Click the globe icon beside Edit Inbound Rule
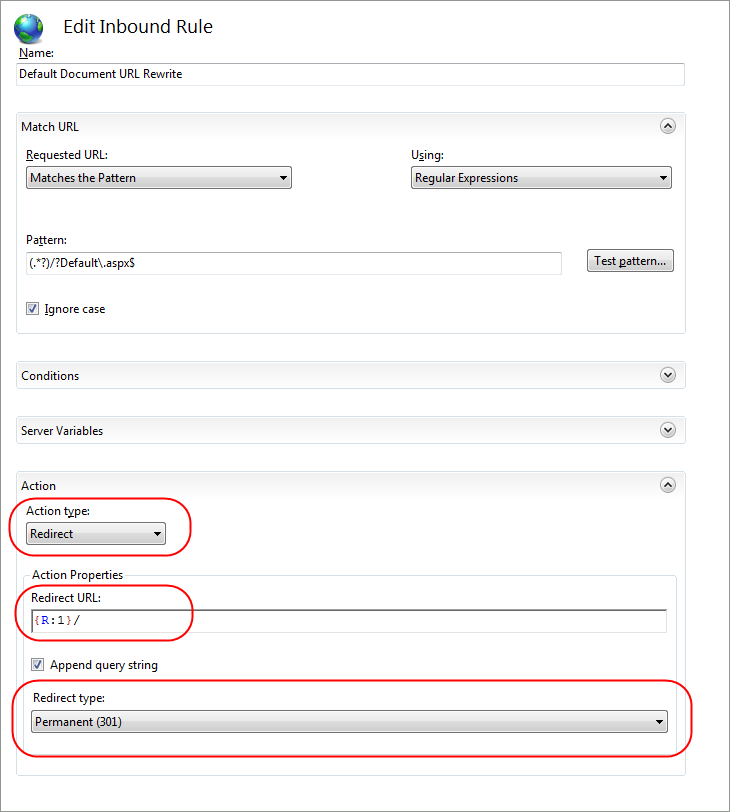 tap(28, 28)
